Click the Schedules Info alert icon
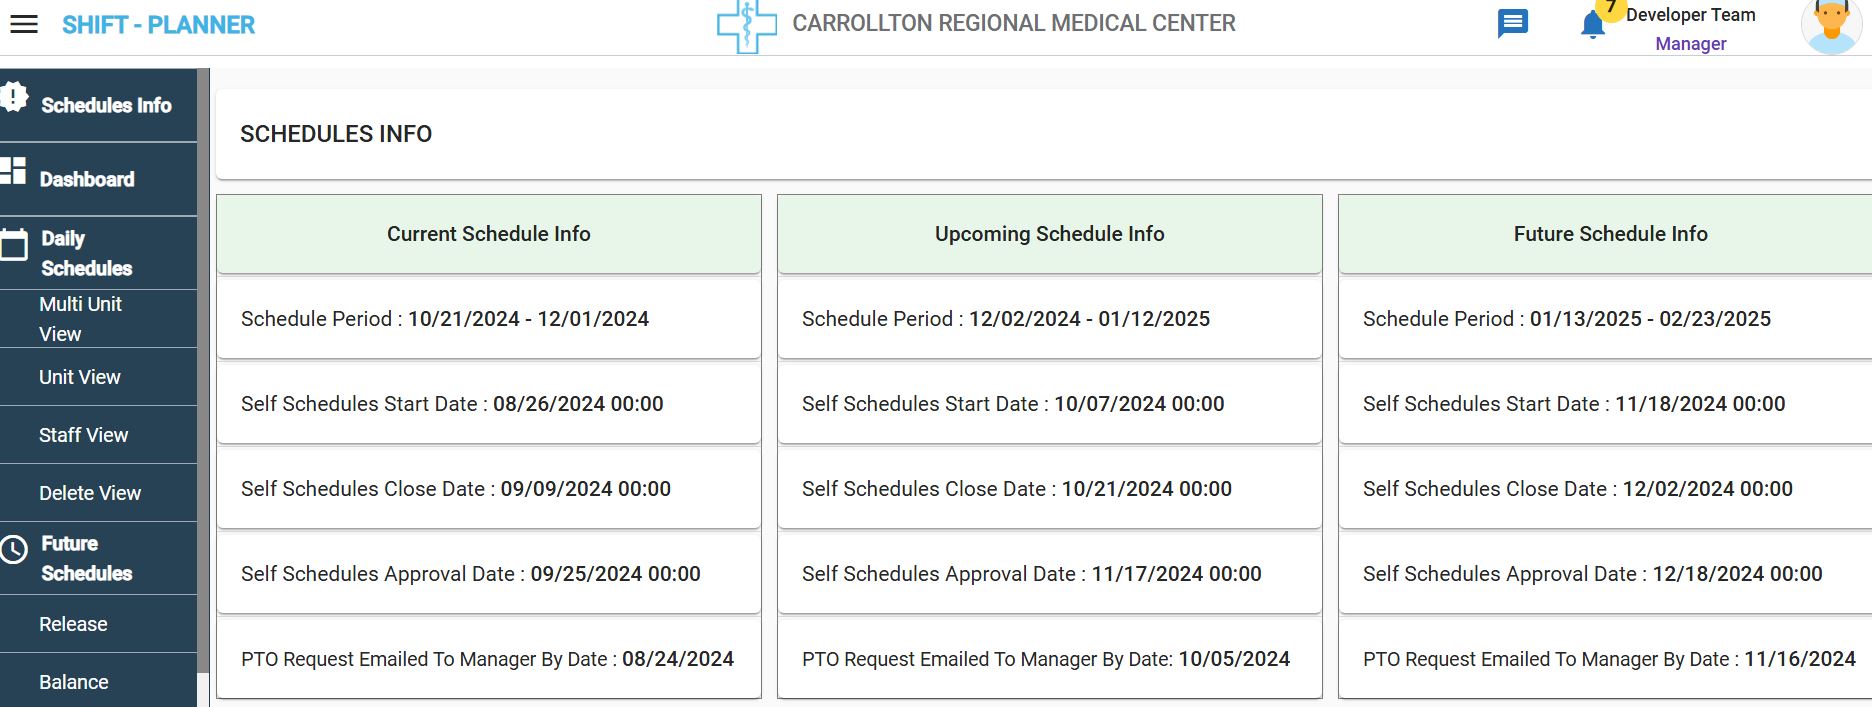Viewport: 1872px width, 707px height. [14, 97]
